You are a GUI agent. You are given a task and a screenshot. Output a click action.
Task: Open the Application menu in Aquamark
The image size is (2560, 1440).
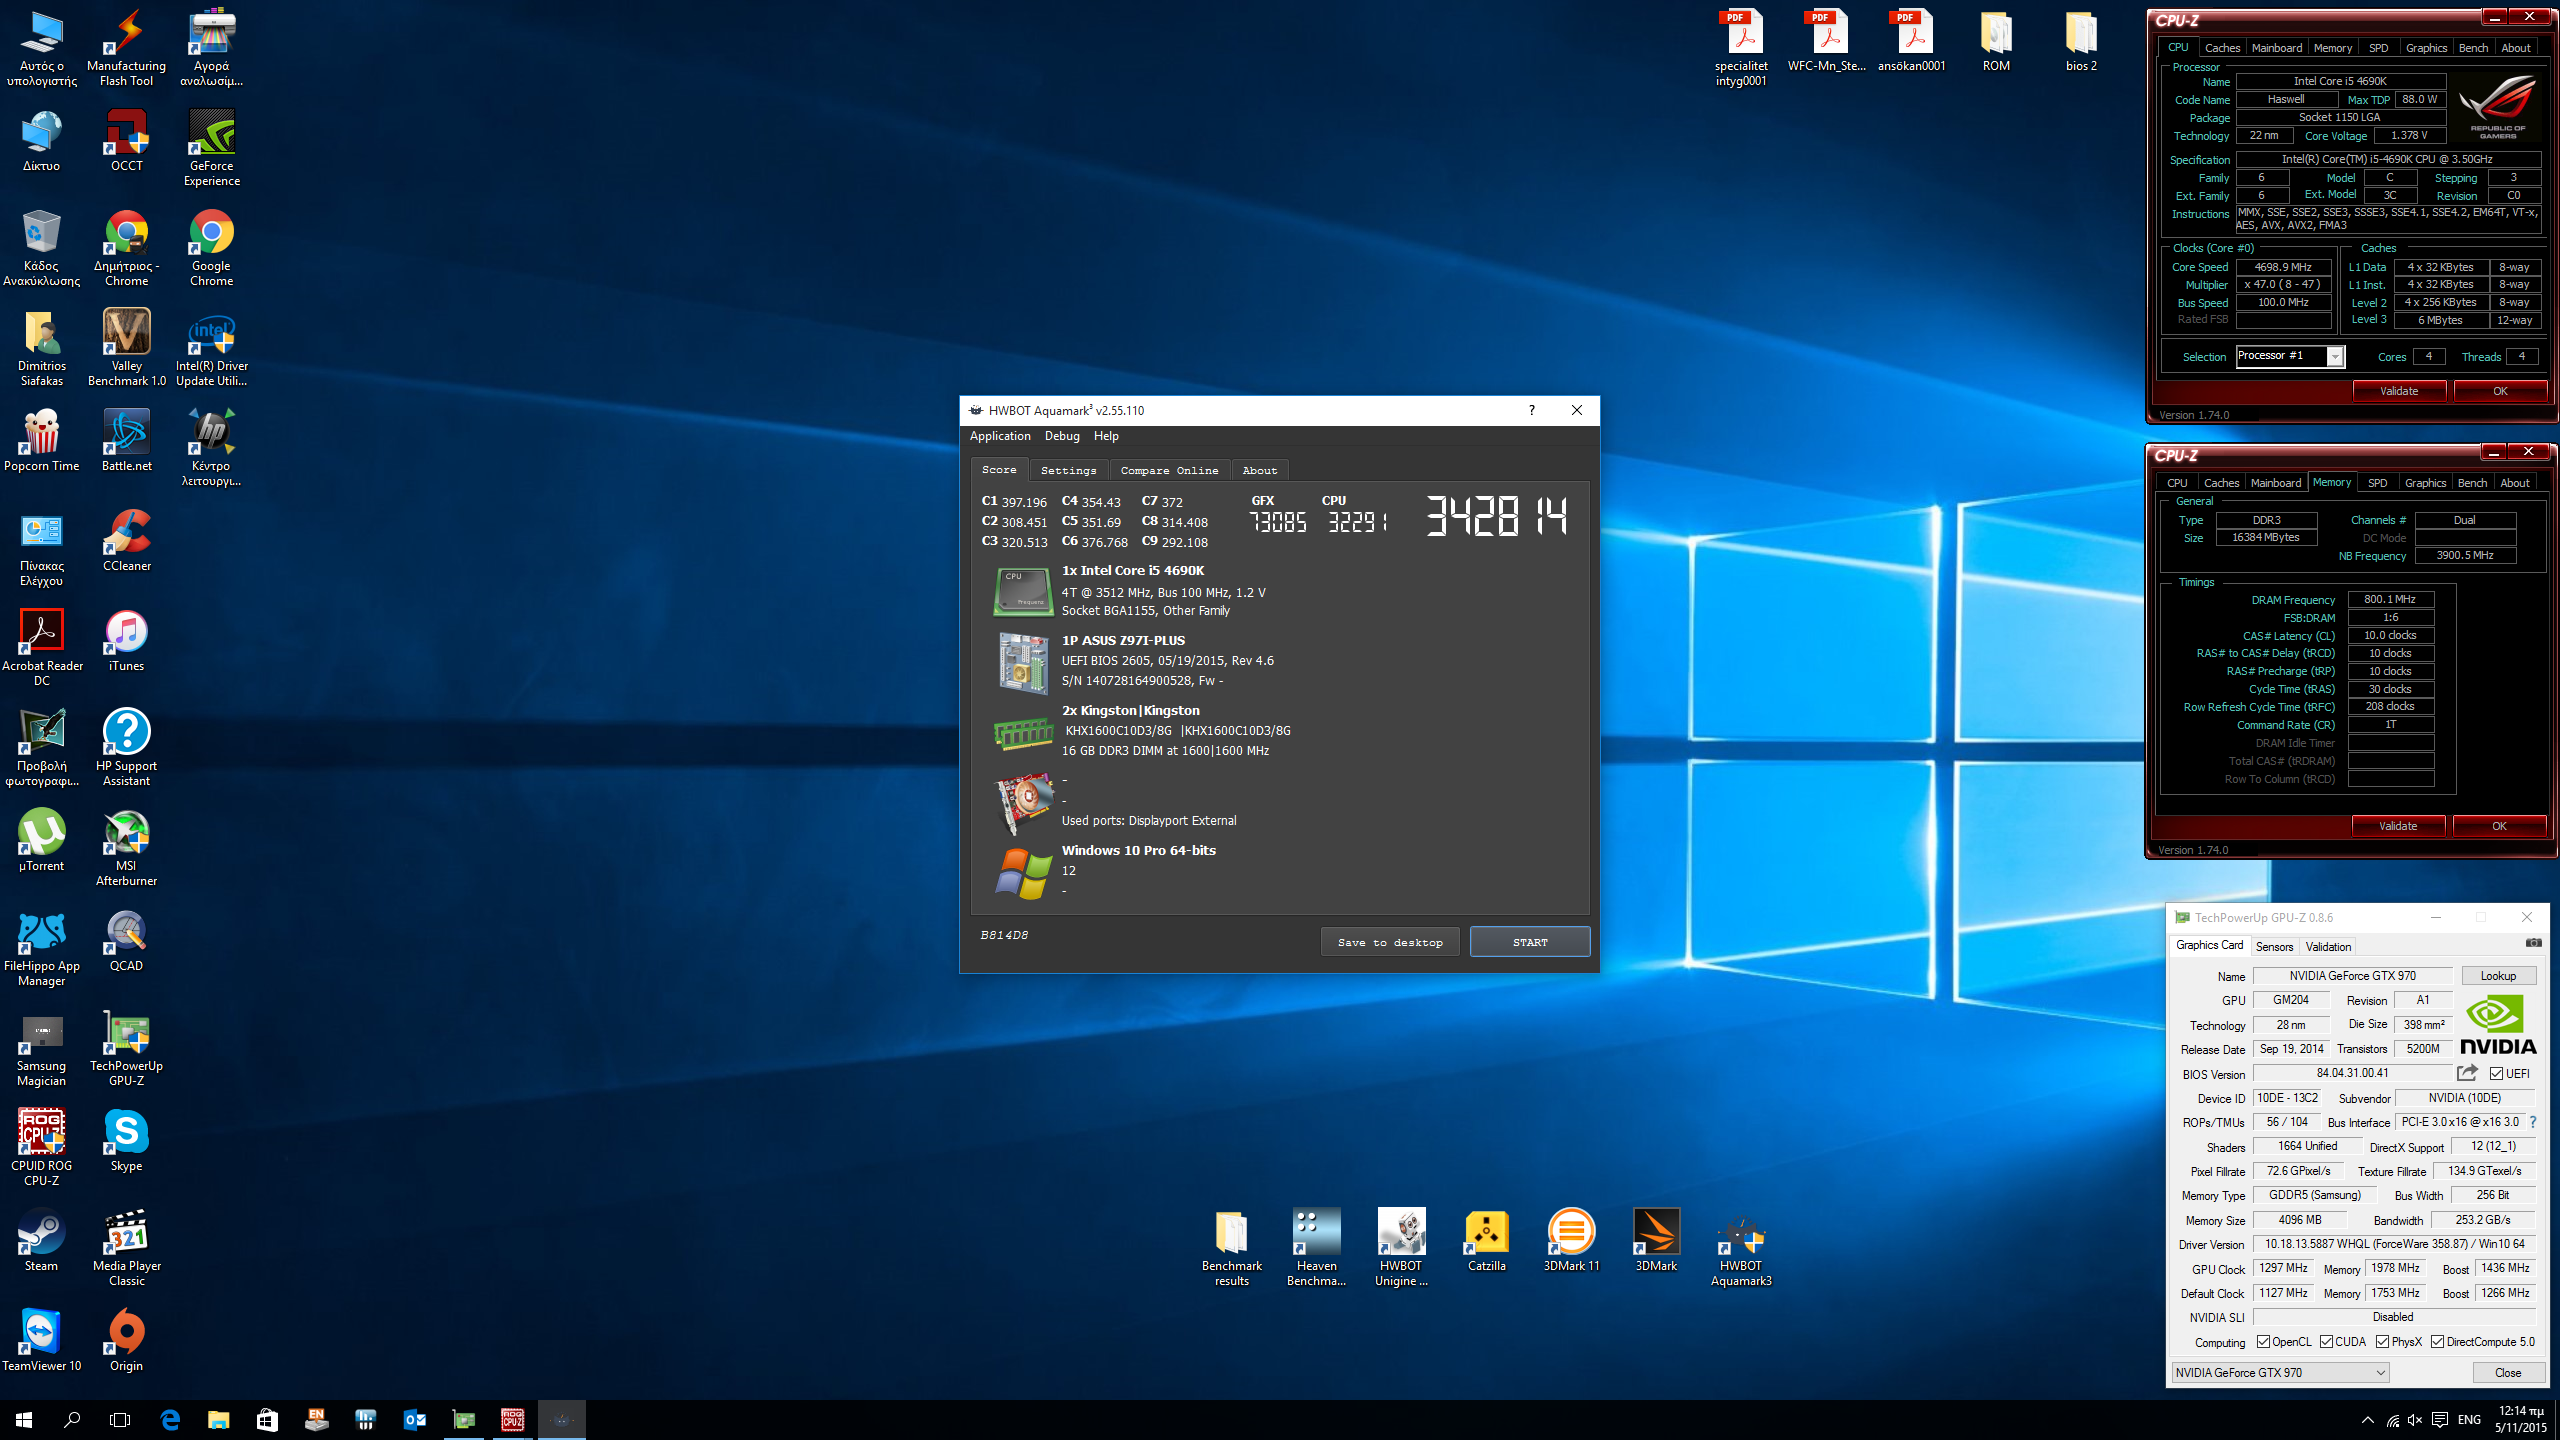[1000, 436]
